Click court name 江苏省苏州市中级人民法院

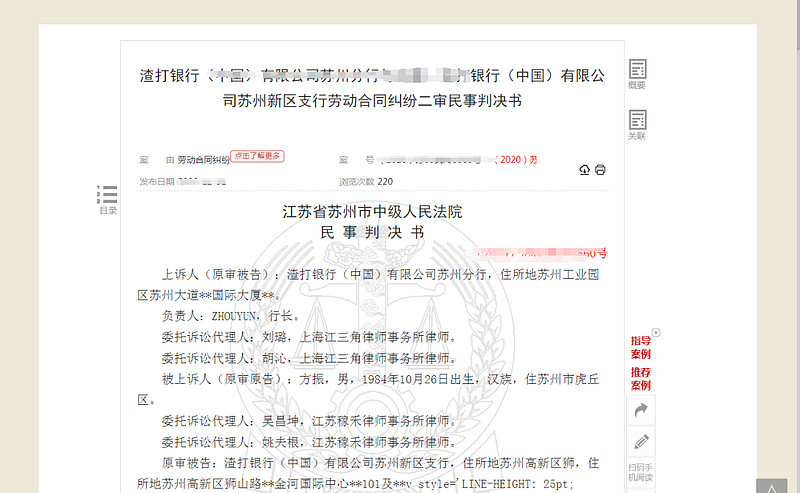pos(372,212)
